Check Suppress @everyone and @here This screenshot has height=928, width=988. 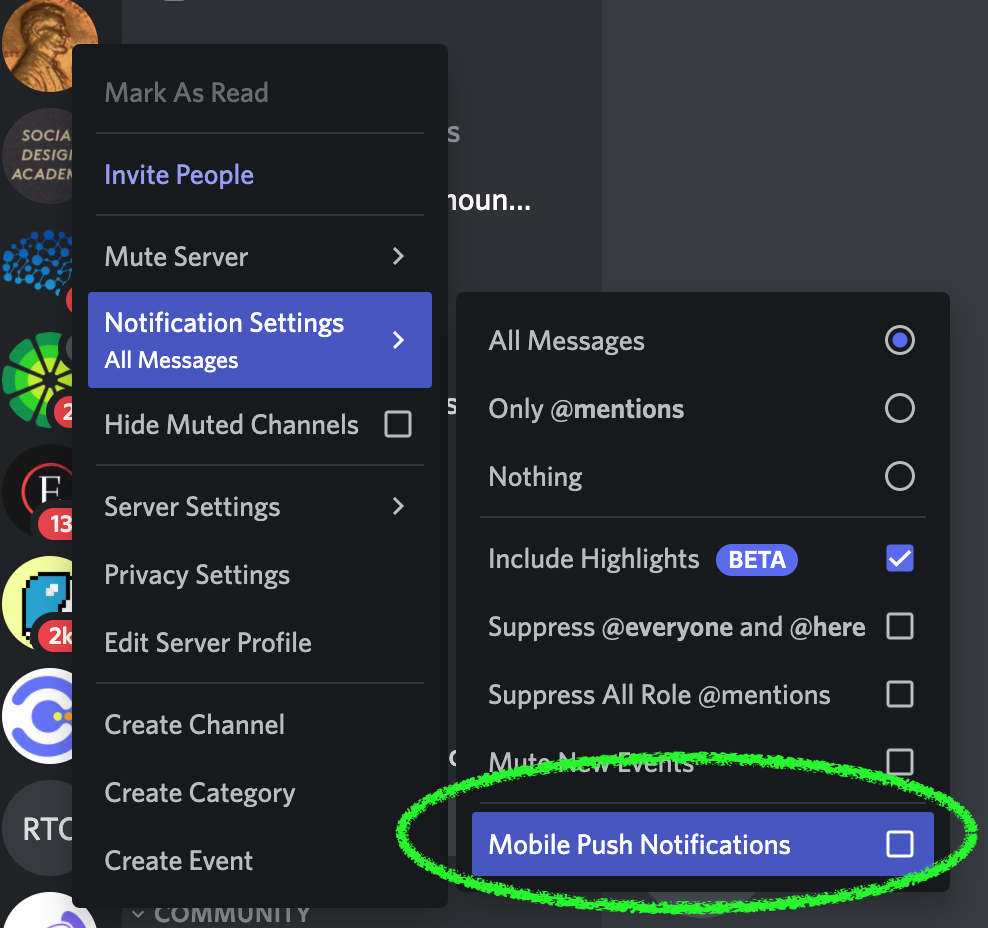(899, 627)
